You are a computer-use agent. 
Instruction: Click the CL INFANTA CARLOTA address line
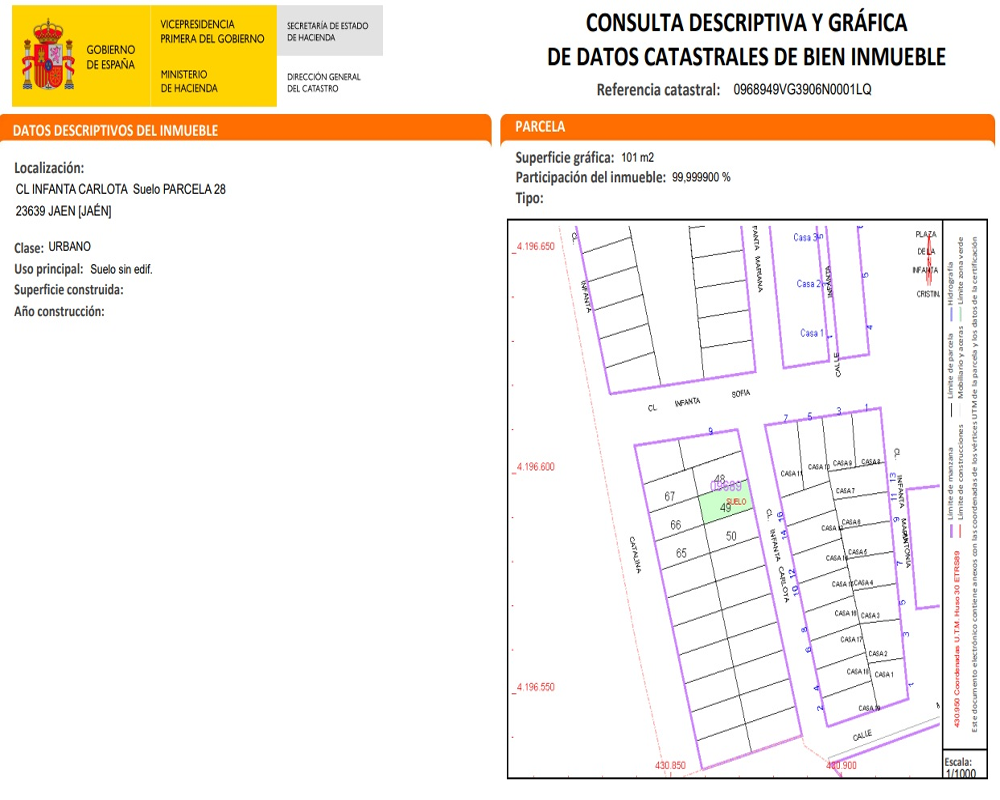121,189
